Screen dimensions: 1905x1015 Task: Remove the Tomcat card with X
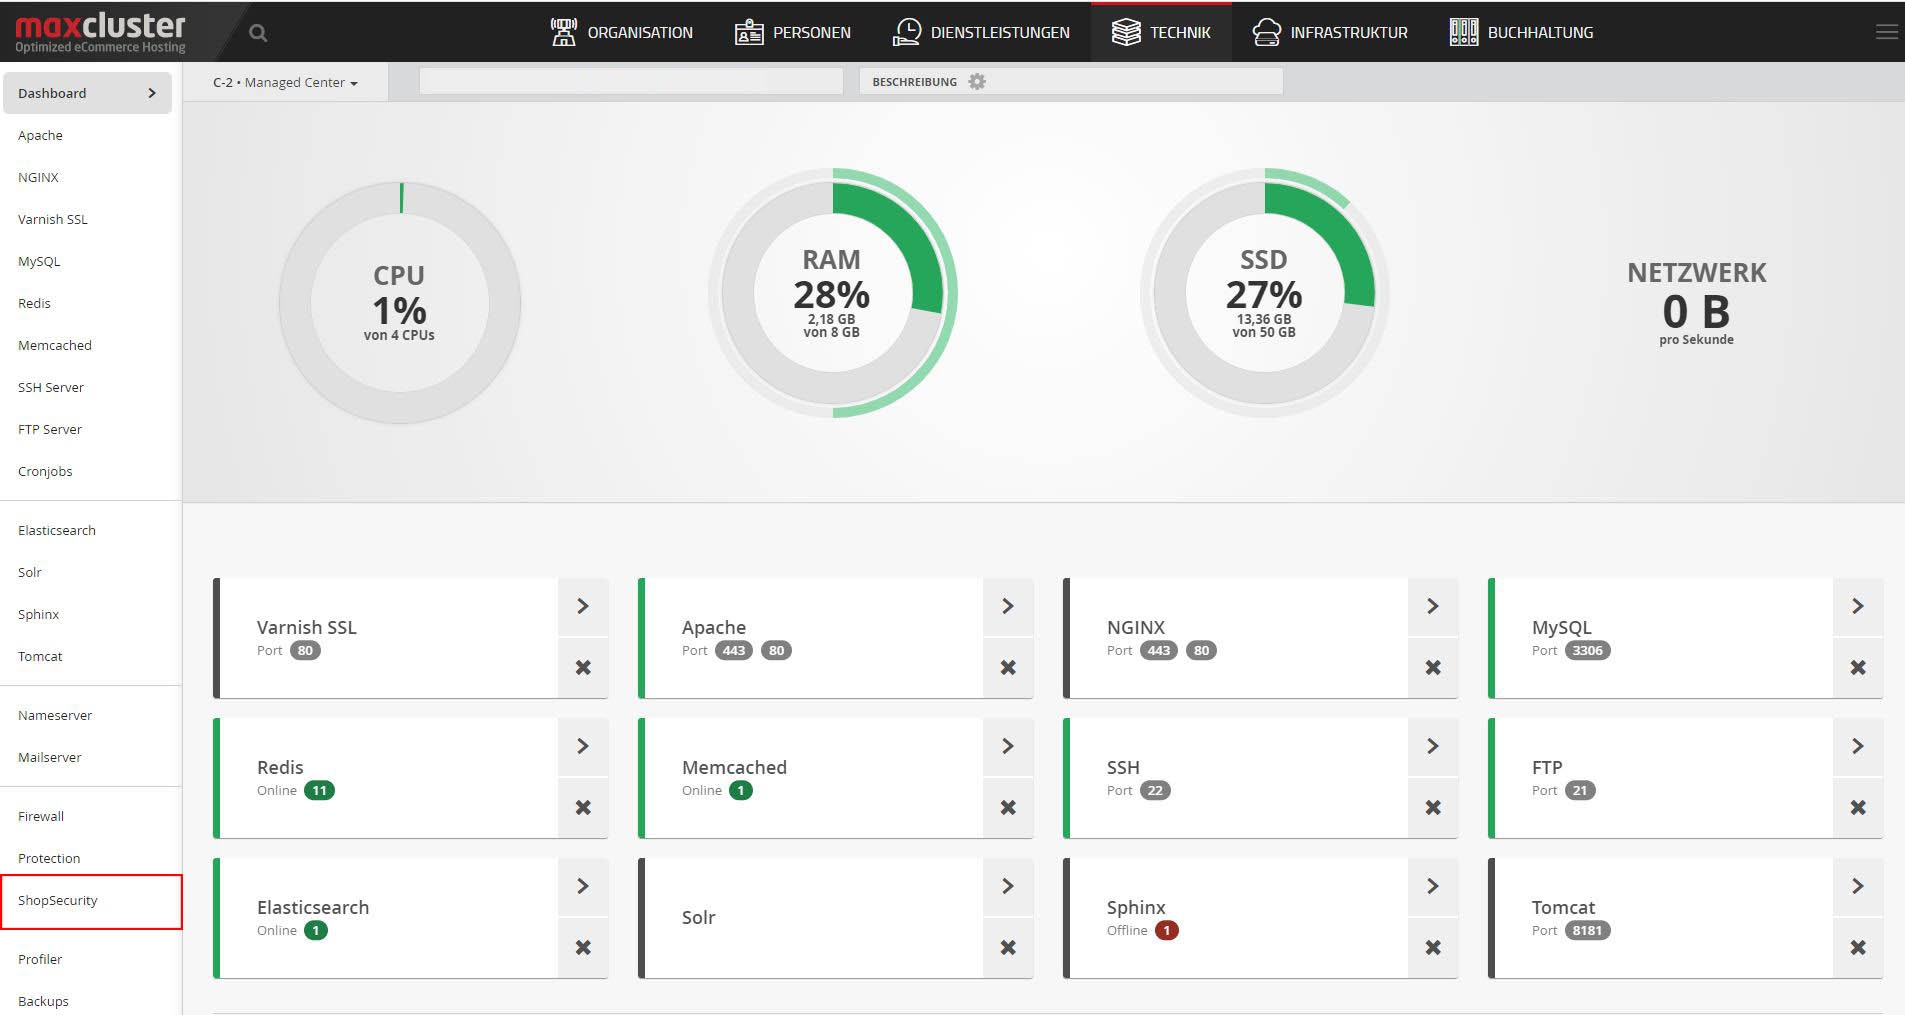[1858, 947]
